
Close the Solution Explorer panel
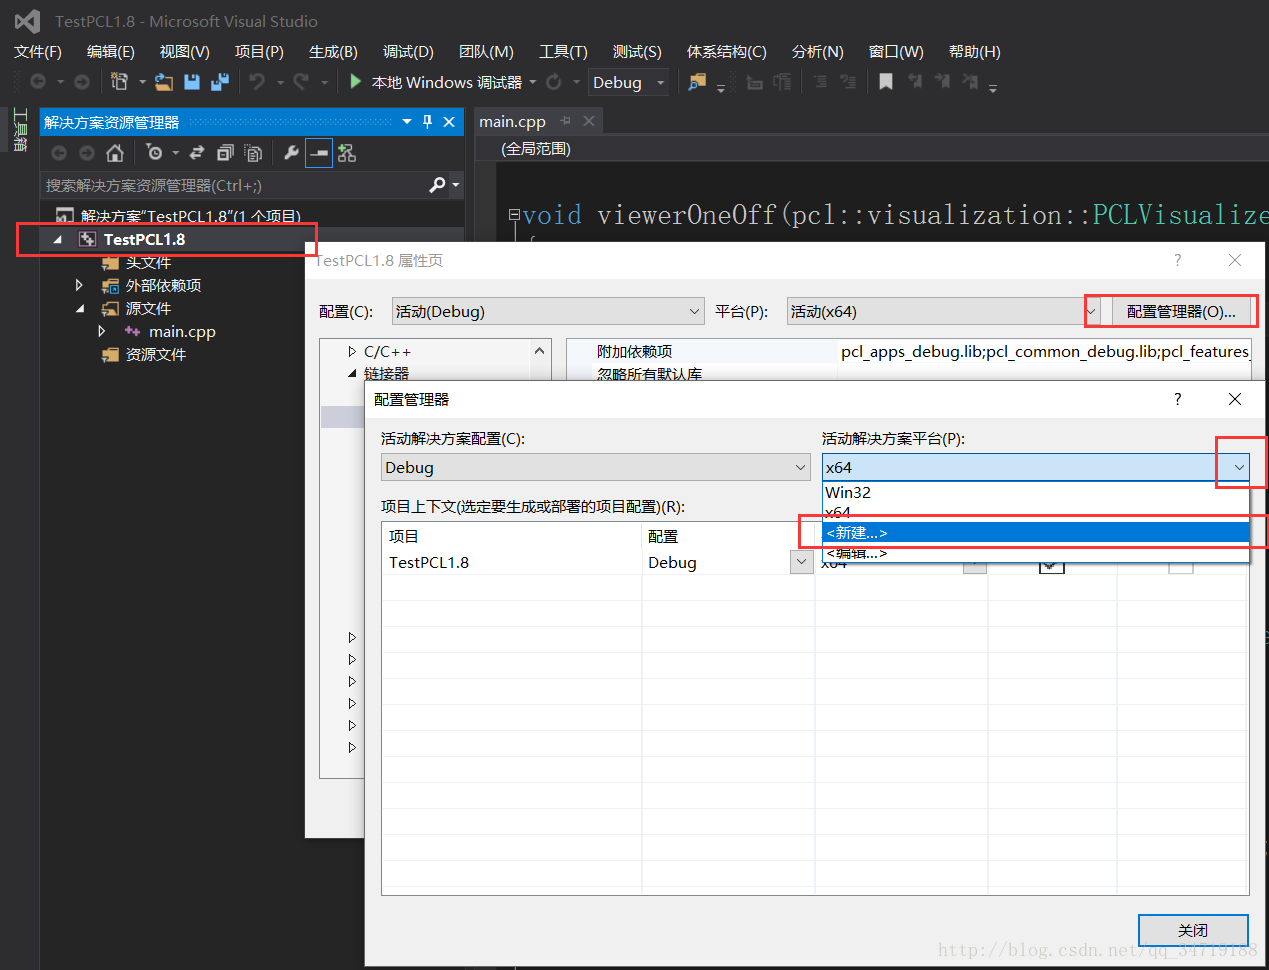pyautogui.click(x=449, y=121)
